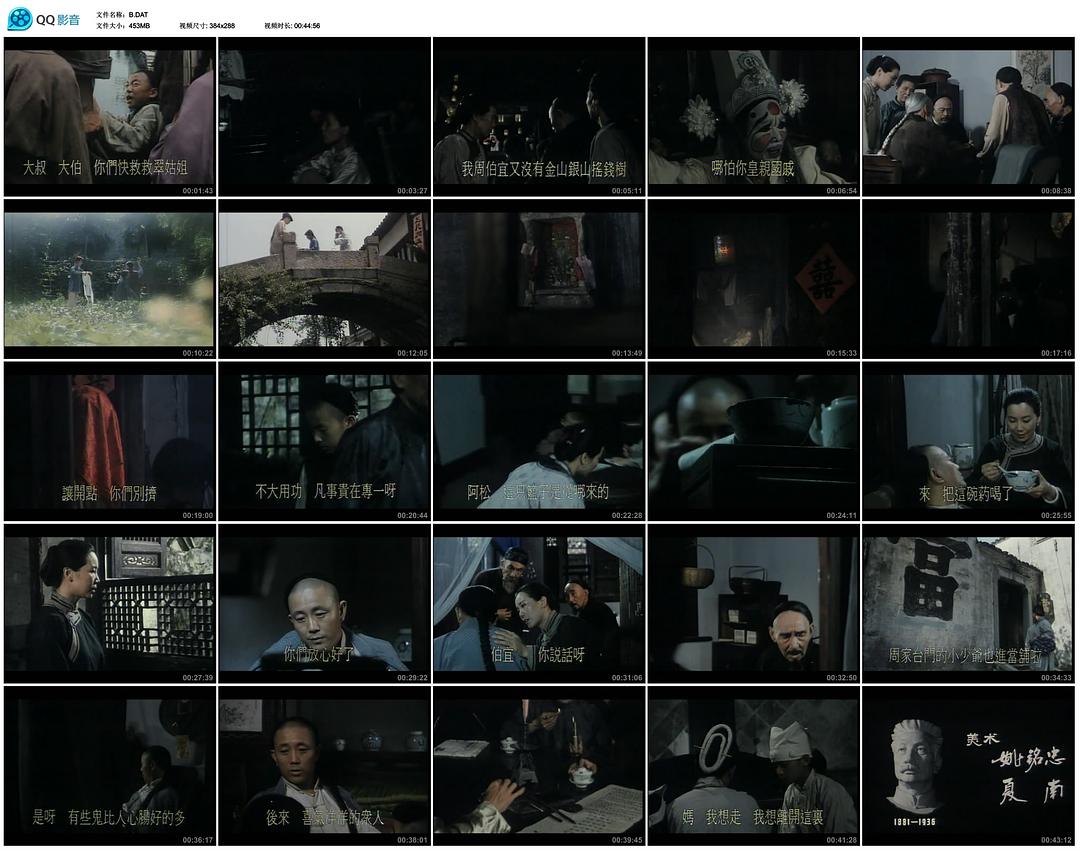Select the thumbnail timestamped 00:25:55
The image size is (1080, 850).
click(x=967, y=441)
